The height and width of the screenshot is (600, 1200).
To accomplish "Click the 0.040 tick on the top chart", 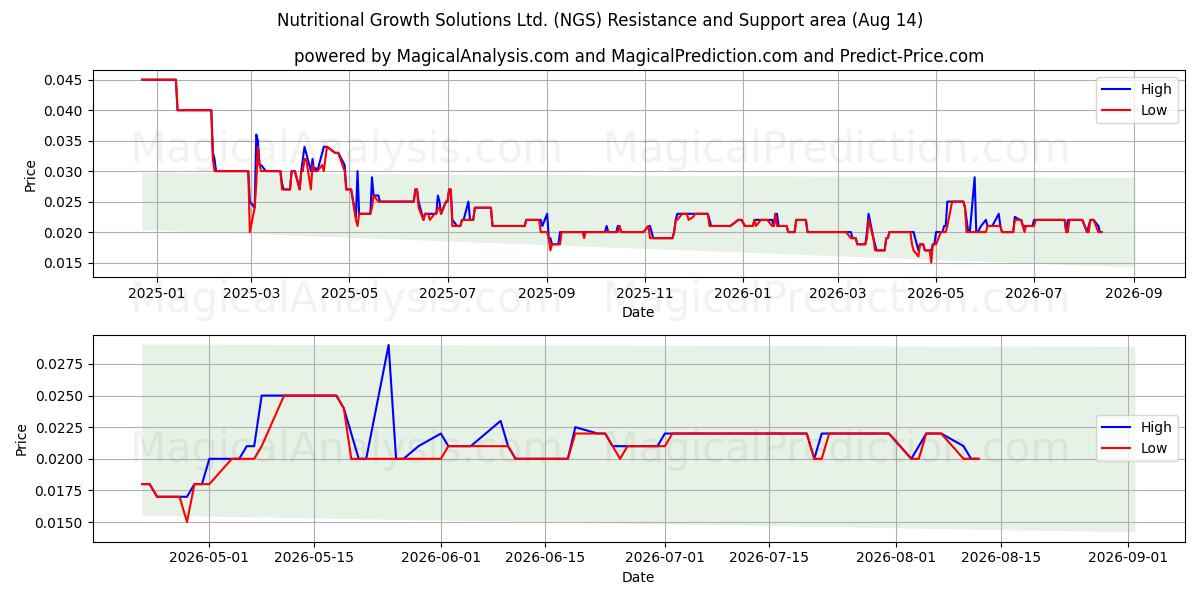I will 65,110.
